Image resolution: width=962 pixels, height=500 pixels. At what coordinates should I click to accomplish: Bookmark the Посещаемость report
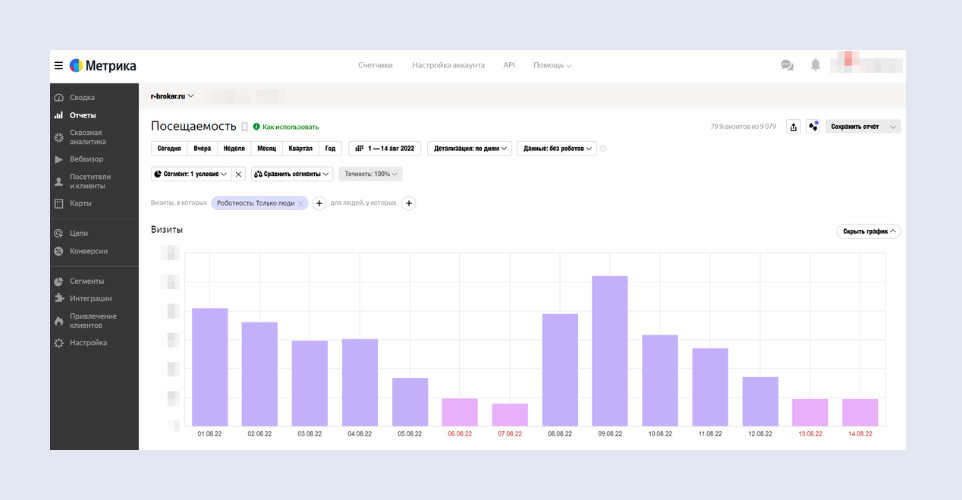pos(245,127)
